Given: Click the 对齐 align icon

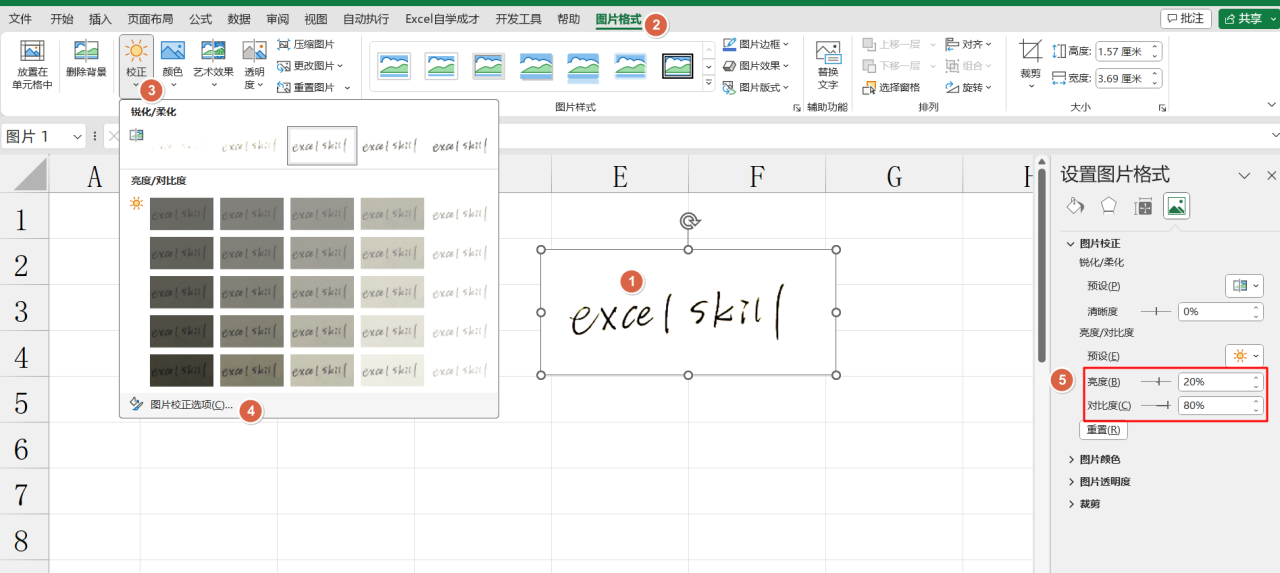Looking at the screenshot, I should coord(952,45).
